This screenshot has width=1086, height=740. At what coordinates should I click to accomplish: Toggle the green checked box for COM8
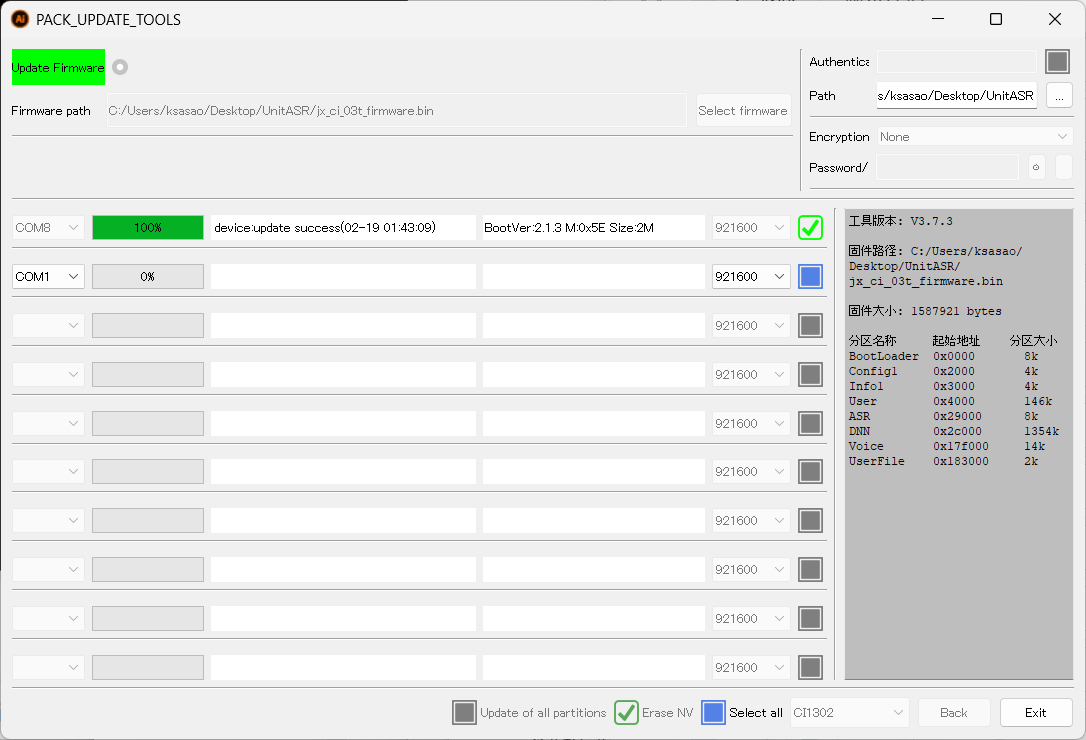coord(810,227)
